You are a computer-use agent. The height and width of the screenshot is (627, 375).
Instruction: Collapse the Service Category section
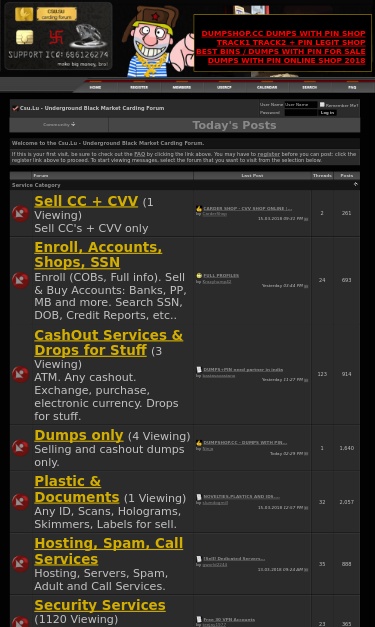pos(355,184)
